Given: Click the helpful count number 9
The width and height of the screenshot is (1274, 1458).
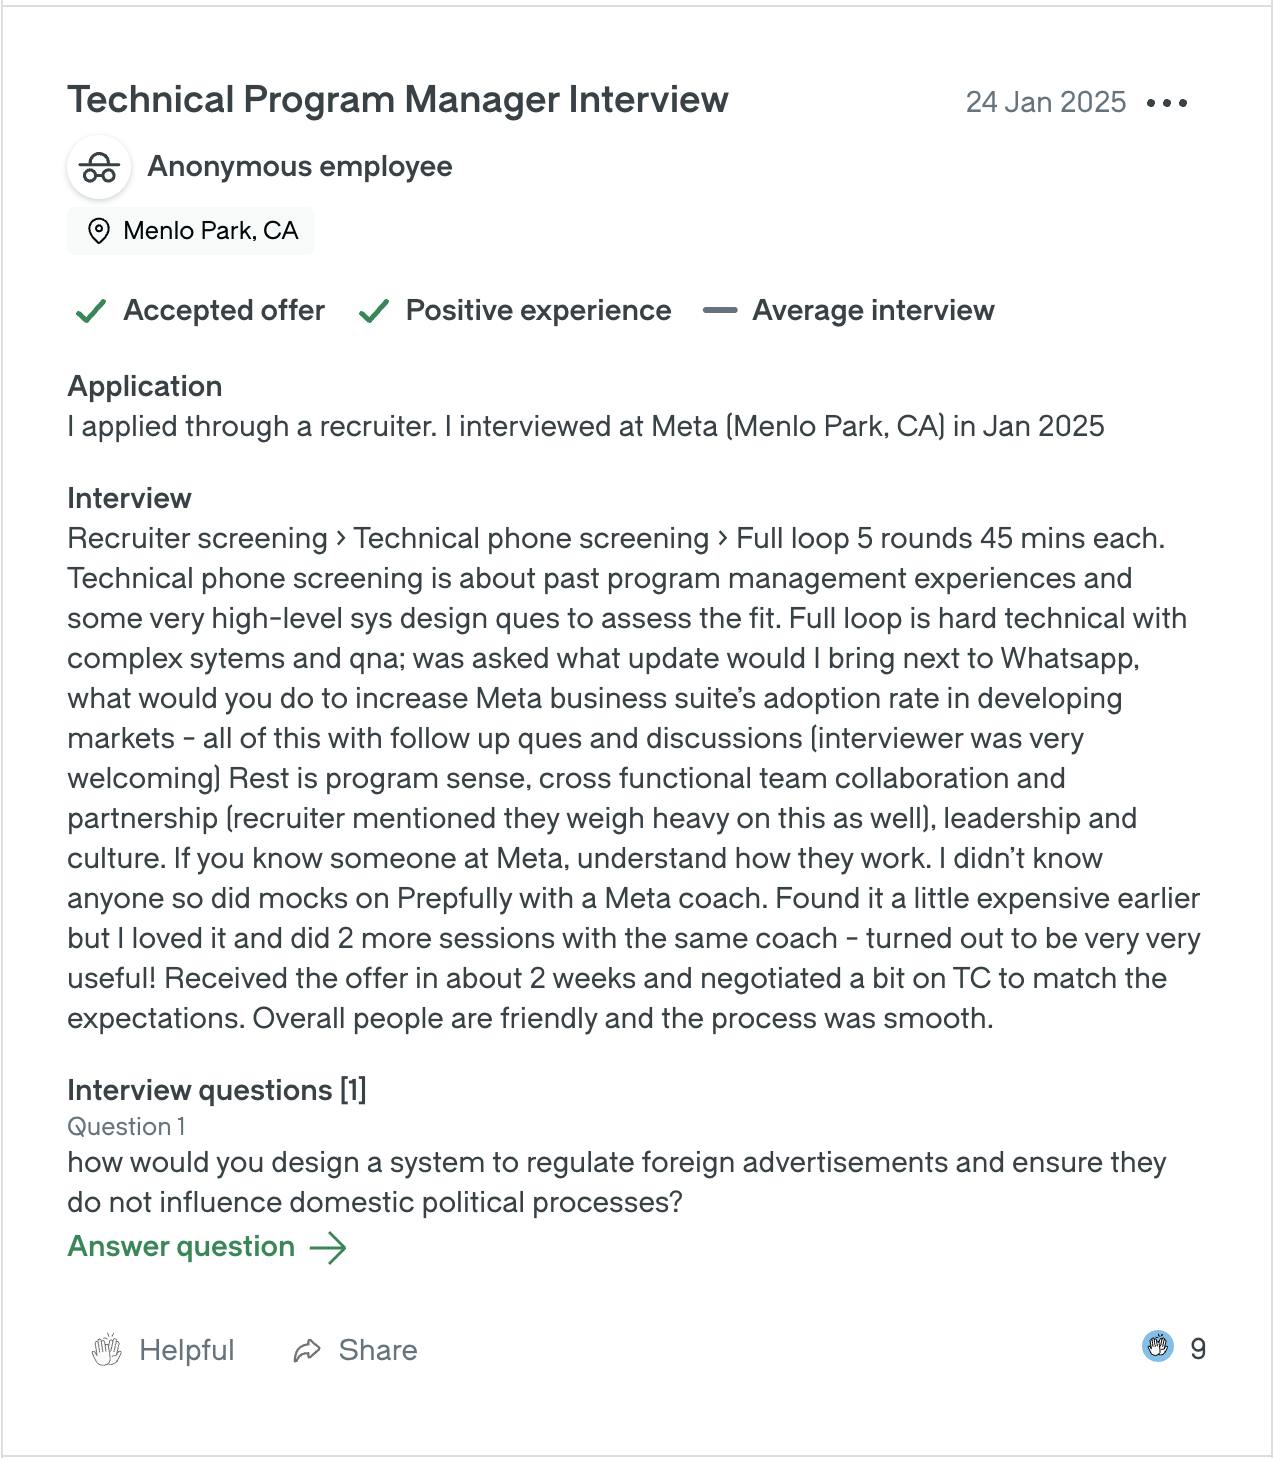Looking at the screenshot, I should pos(1198,1349).
